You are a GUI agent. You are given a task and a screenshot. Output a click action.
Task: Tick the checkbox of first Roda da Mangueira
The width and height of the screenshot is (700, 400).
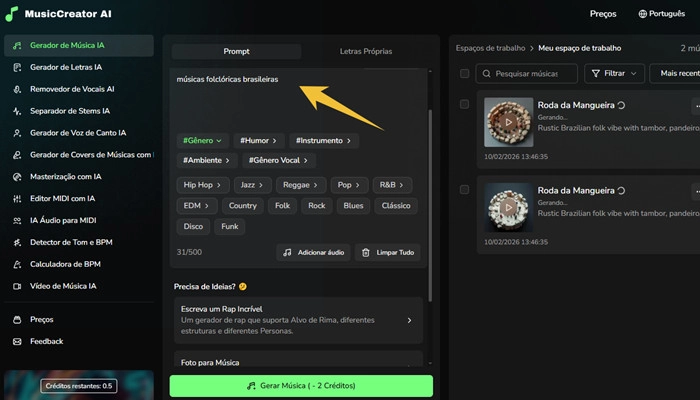click(x=464, y=104)
